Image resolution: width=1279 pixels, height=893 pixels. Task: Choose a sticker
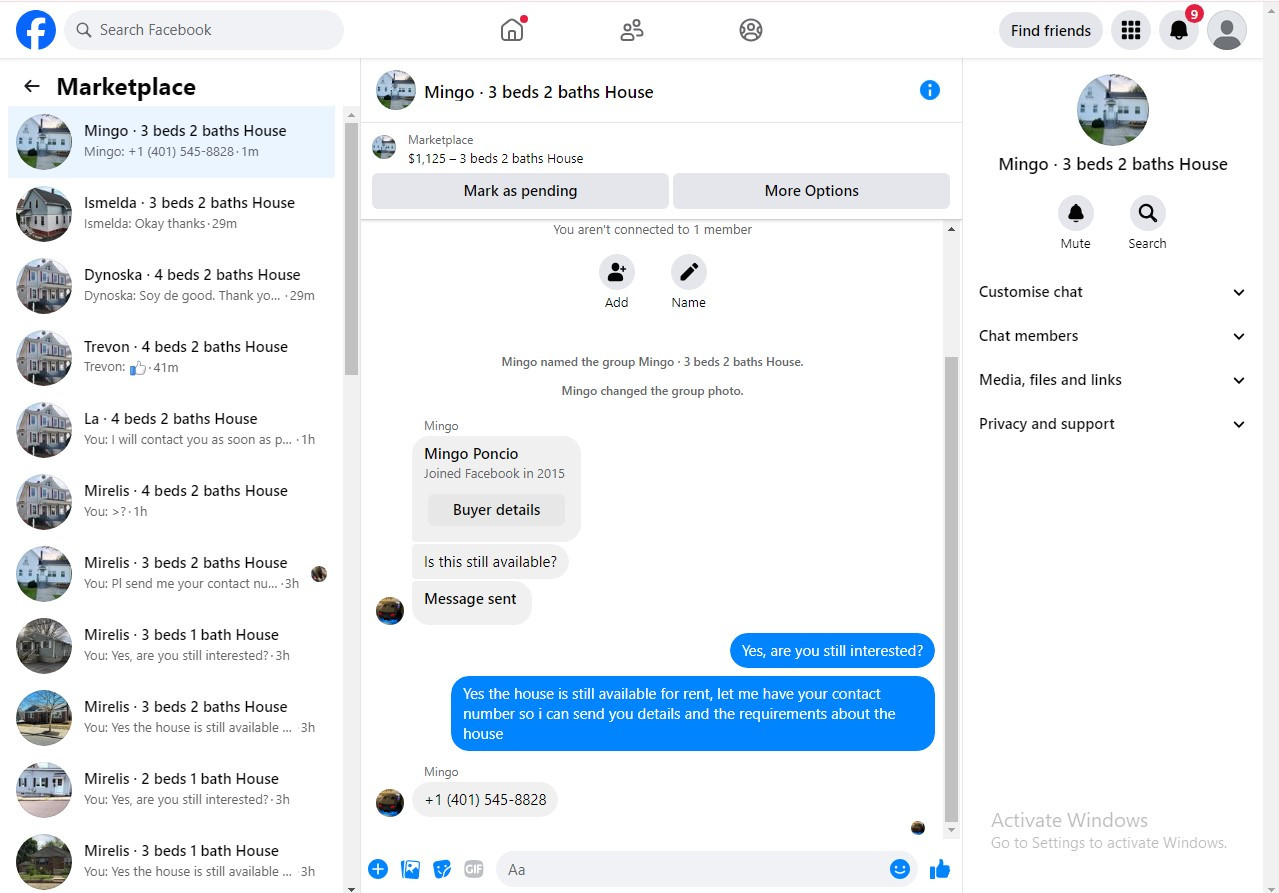(x=442, y=869)
